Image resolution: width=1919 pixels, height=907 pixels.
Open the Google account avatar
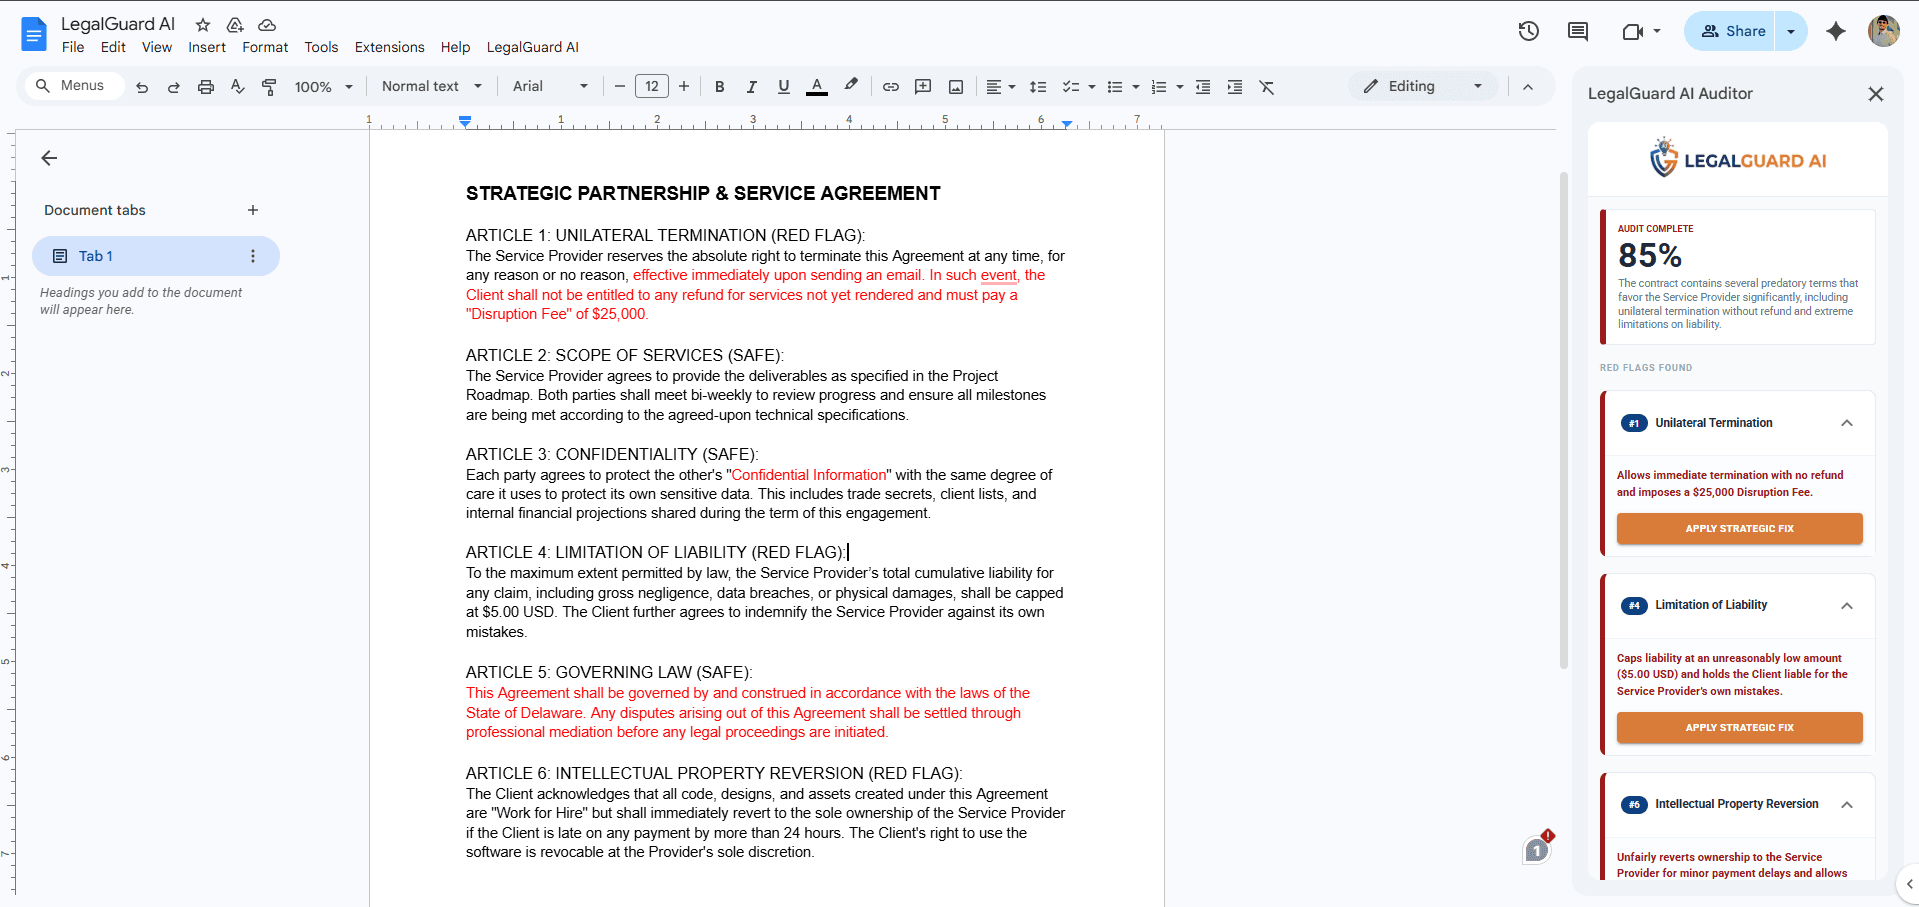tap(1884, 31)
